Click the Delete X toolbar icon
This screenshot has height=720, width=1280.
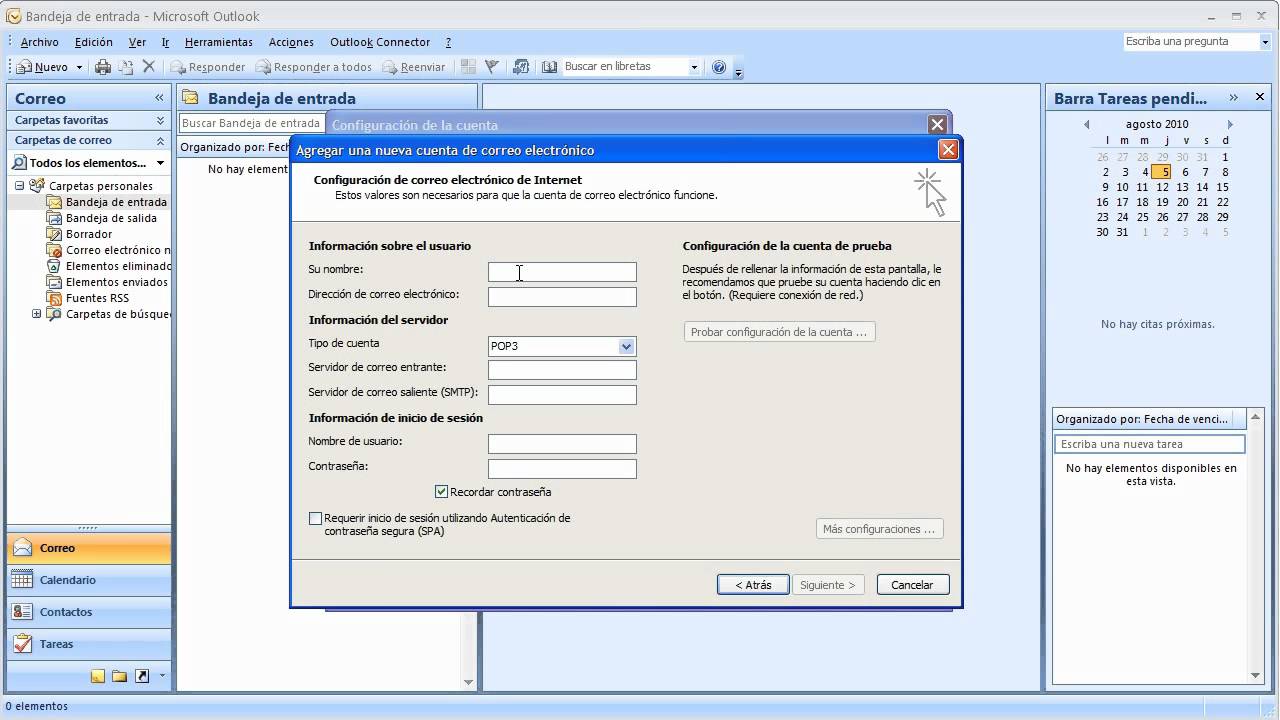click(x=149, y=67)
